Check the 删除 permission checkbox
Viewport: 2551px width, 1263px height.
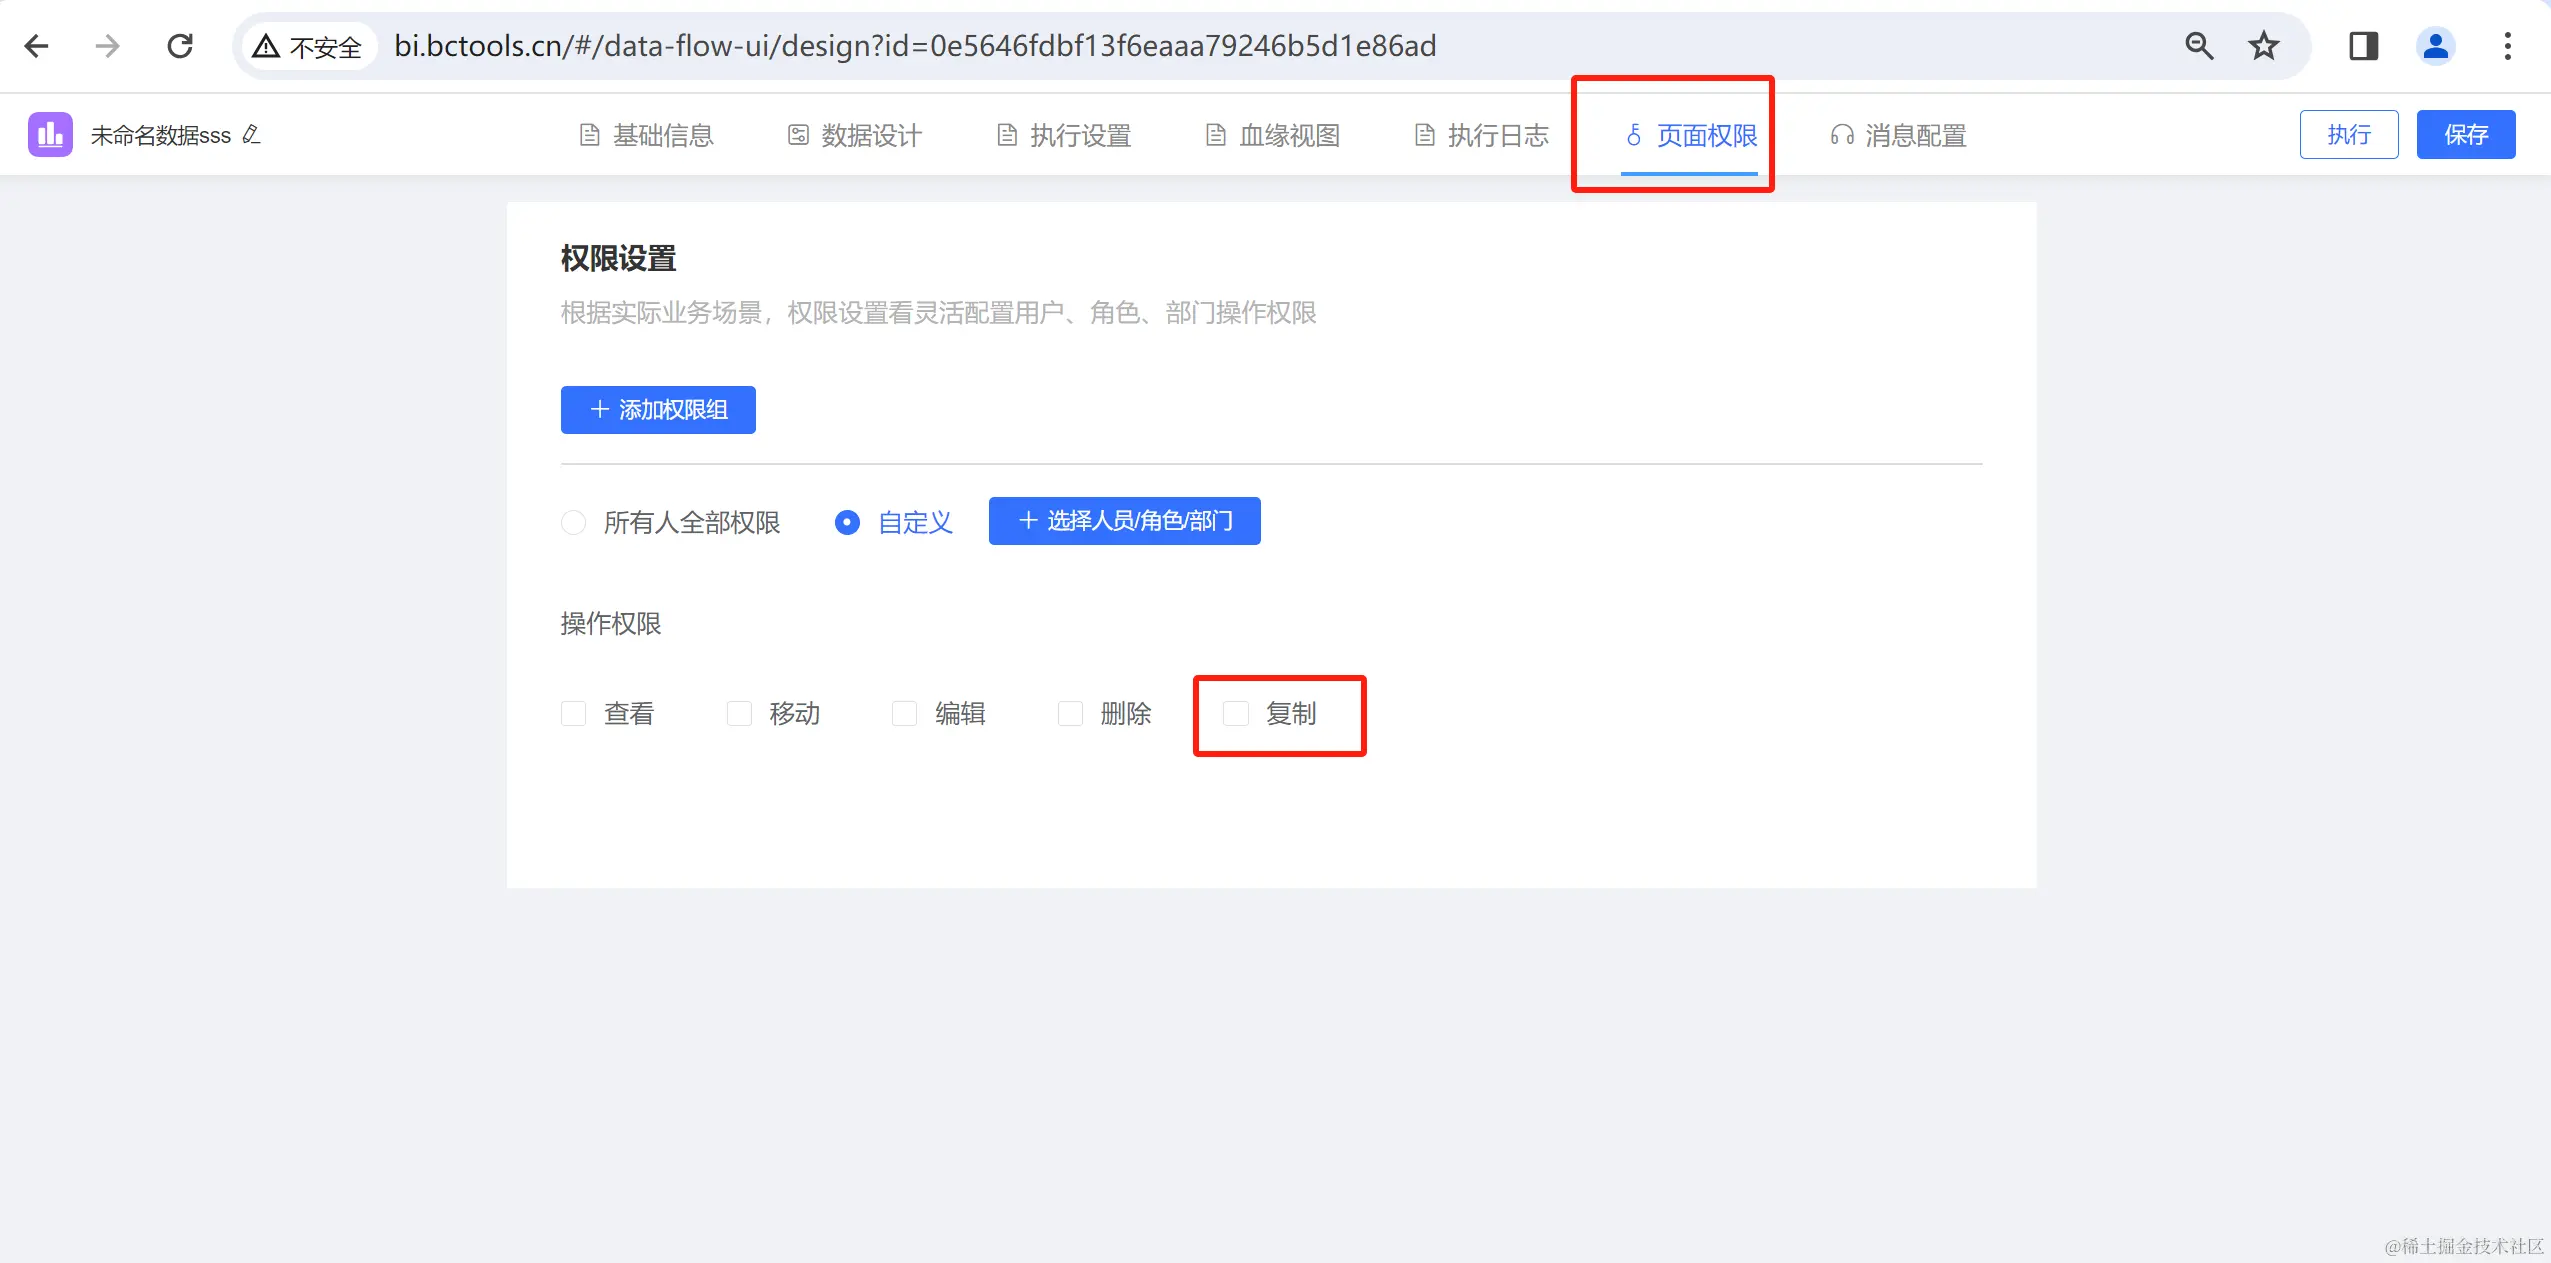pos(1070,713)
